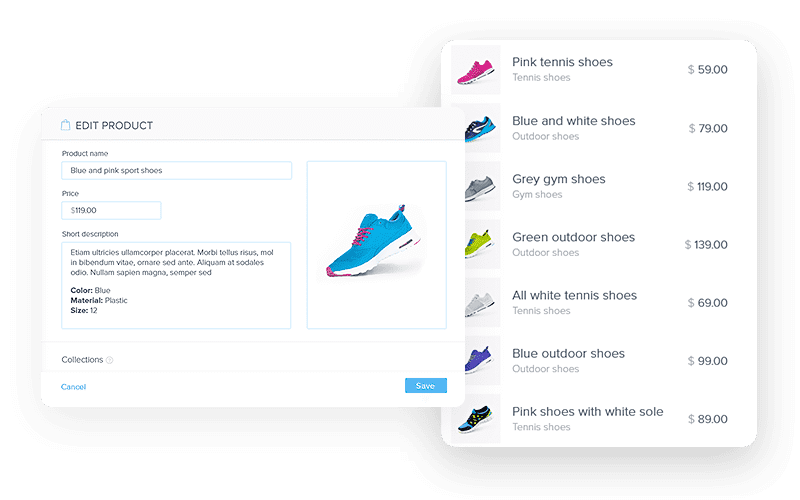
Task: Select the all white tennis shoe thumbnail
Action: (483, 303)
